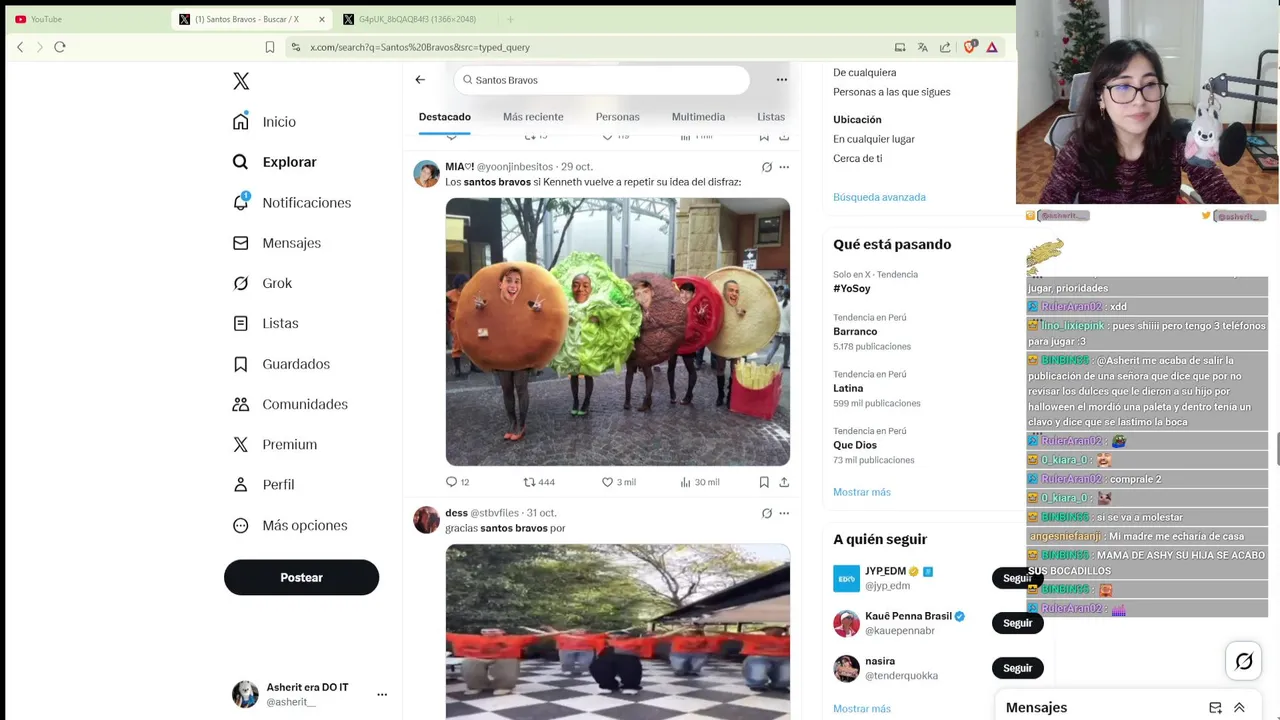
Task: Click the Santos Bravos search field
Action: 601,80
